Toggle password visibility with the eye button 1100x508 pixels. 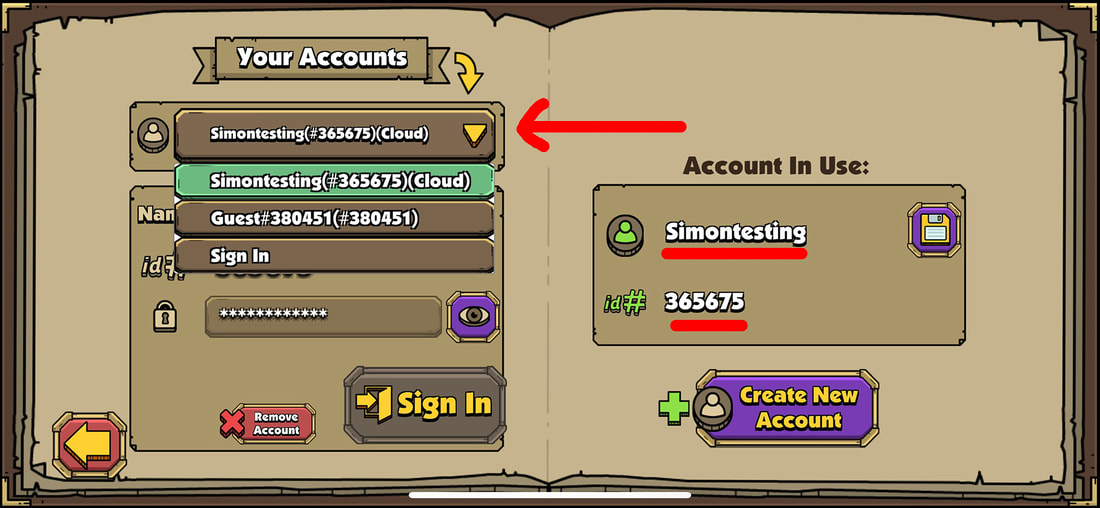coord(473,316)
